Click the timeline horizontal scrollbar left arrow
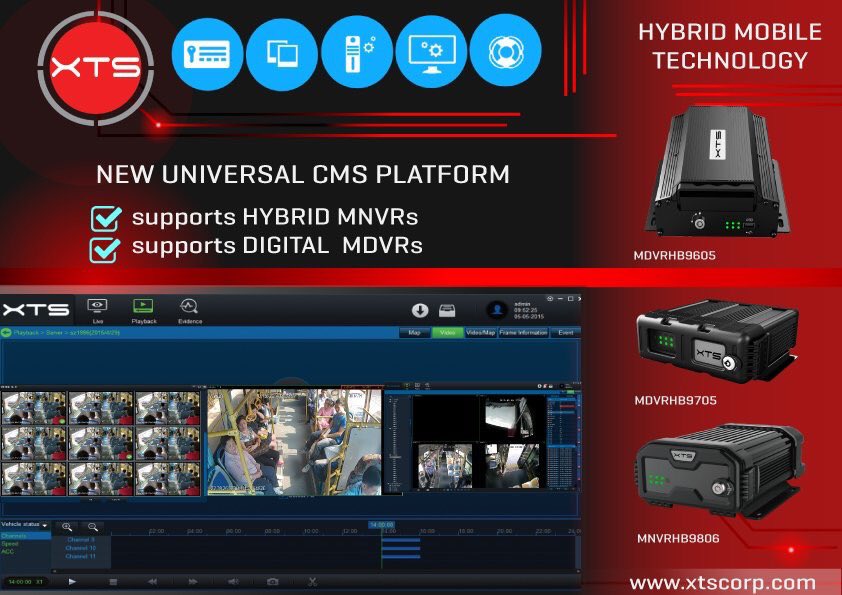Screen dimensions: 842x595 54,571
